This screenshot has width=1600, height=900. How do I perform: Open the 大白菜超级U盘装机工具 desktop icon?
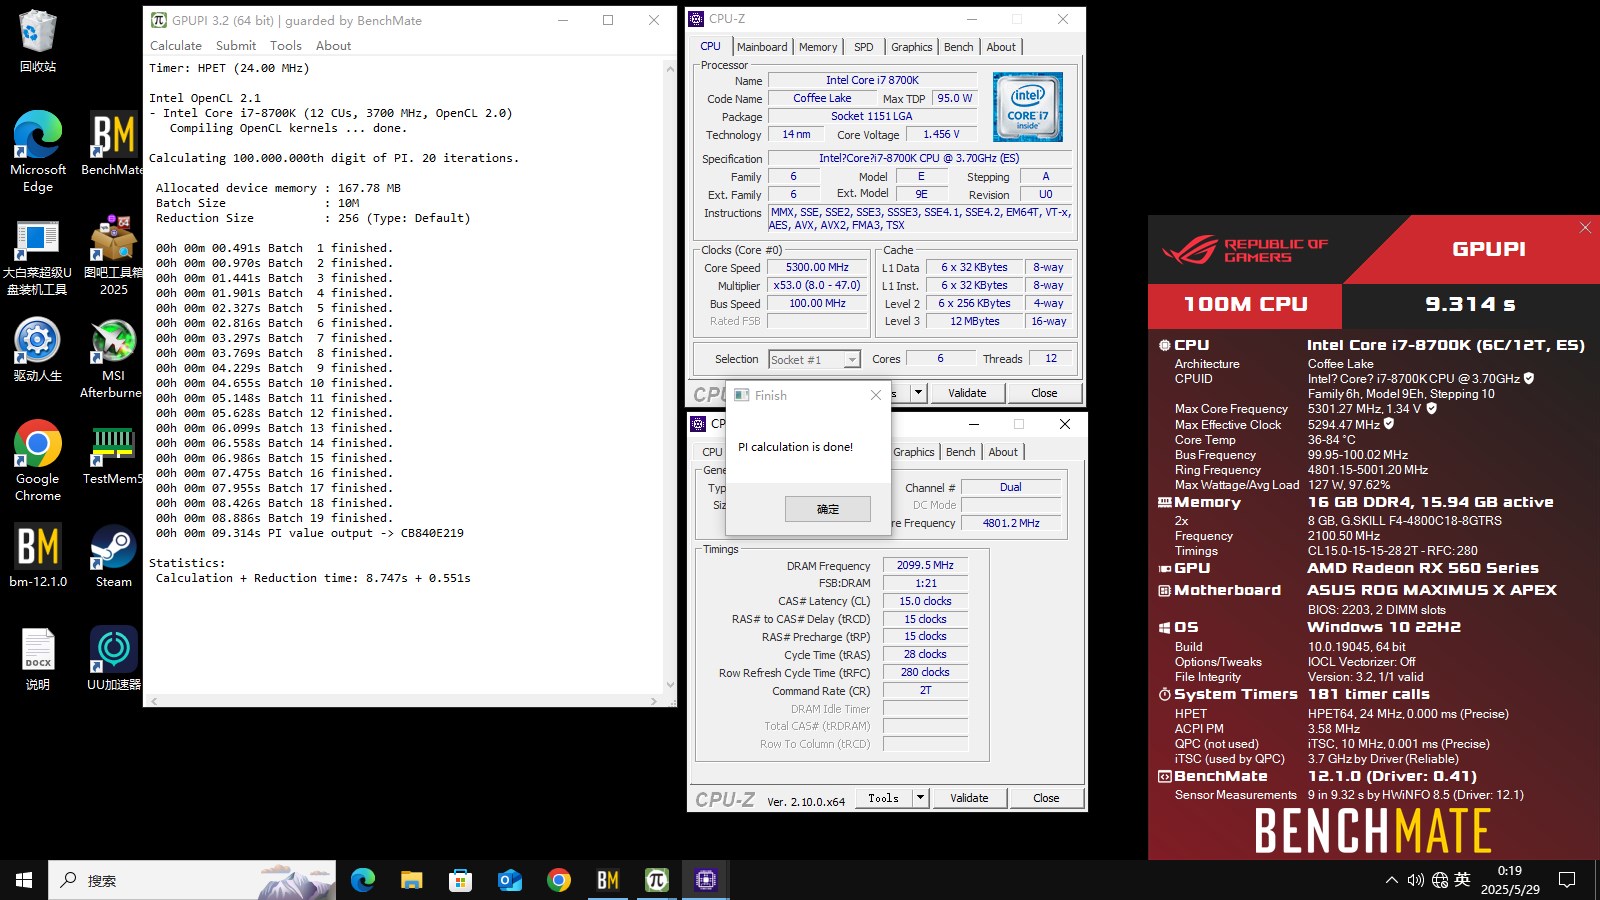pos(38,257)
